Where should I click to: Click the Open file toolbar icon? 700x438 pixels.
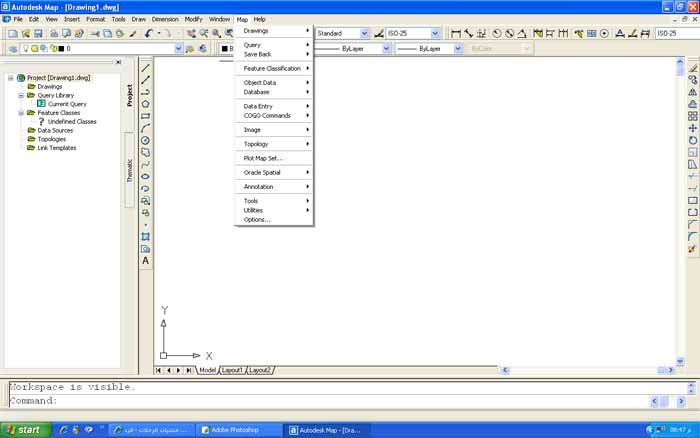tap(26, 33)
